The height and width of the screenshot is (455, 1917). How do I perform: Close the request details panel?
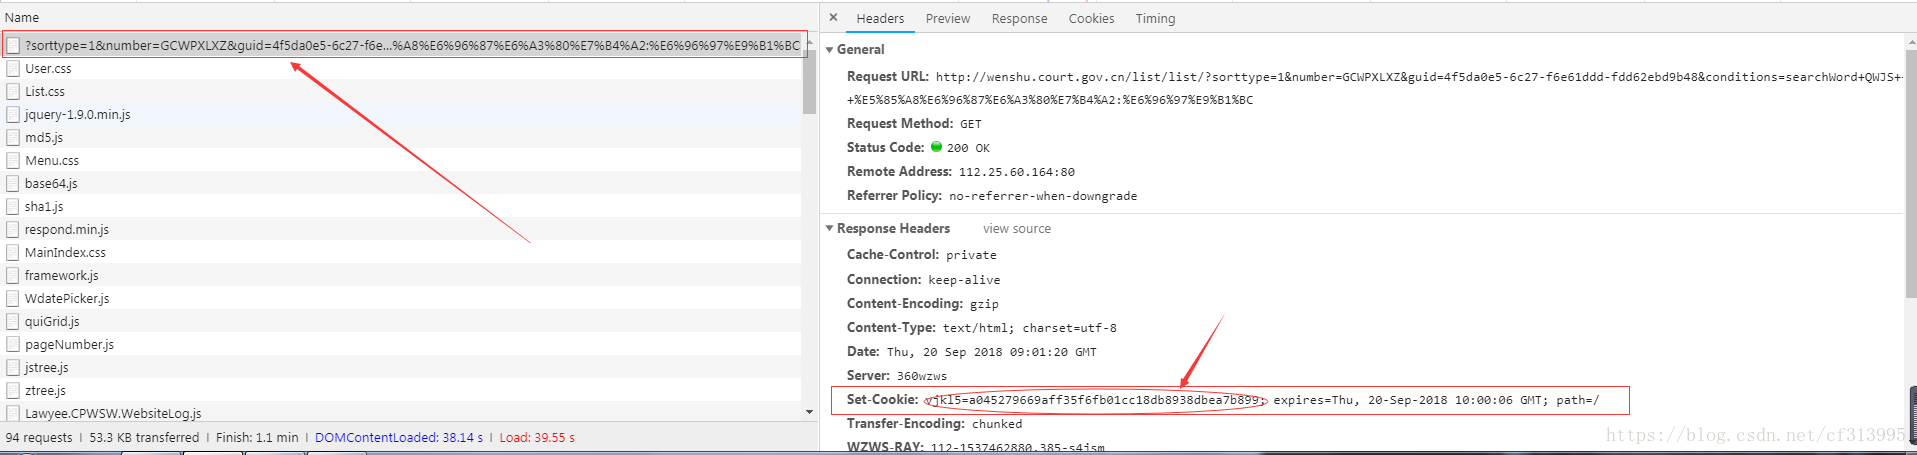coord(833,18)
